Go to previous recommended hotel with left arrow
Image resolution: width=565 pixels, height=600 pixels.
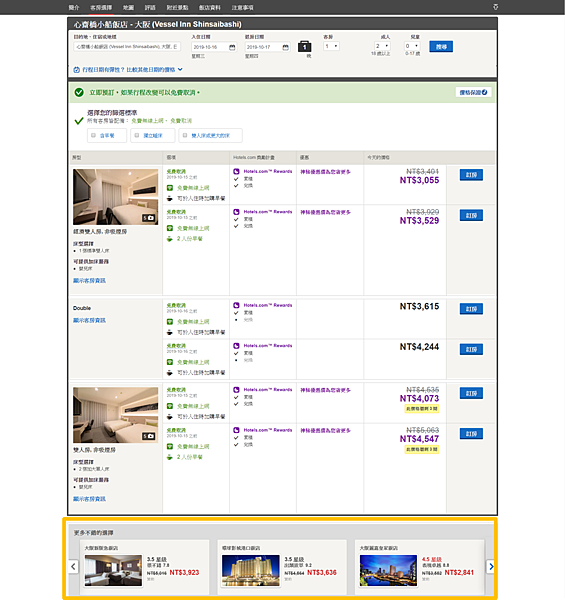point(73,566)
